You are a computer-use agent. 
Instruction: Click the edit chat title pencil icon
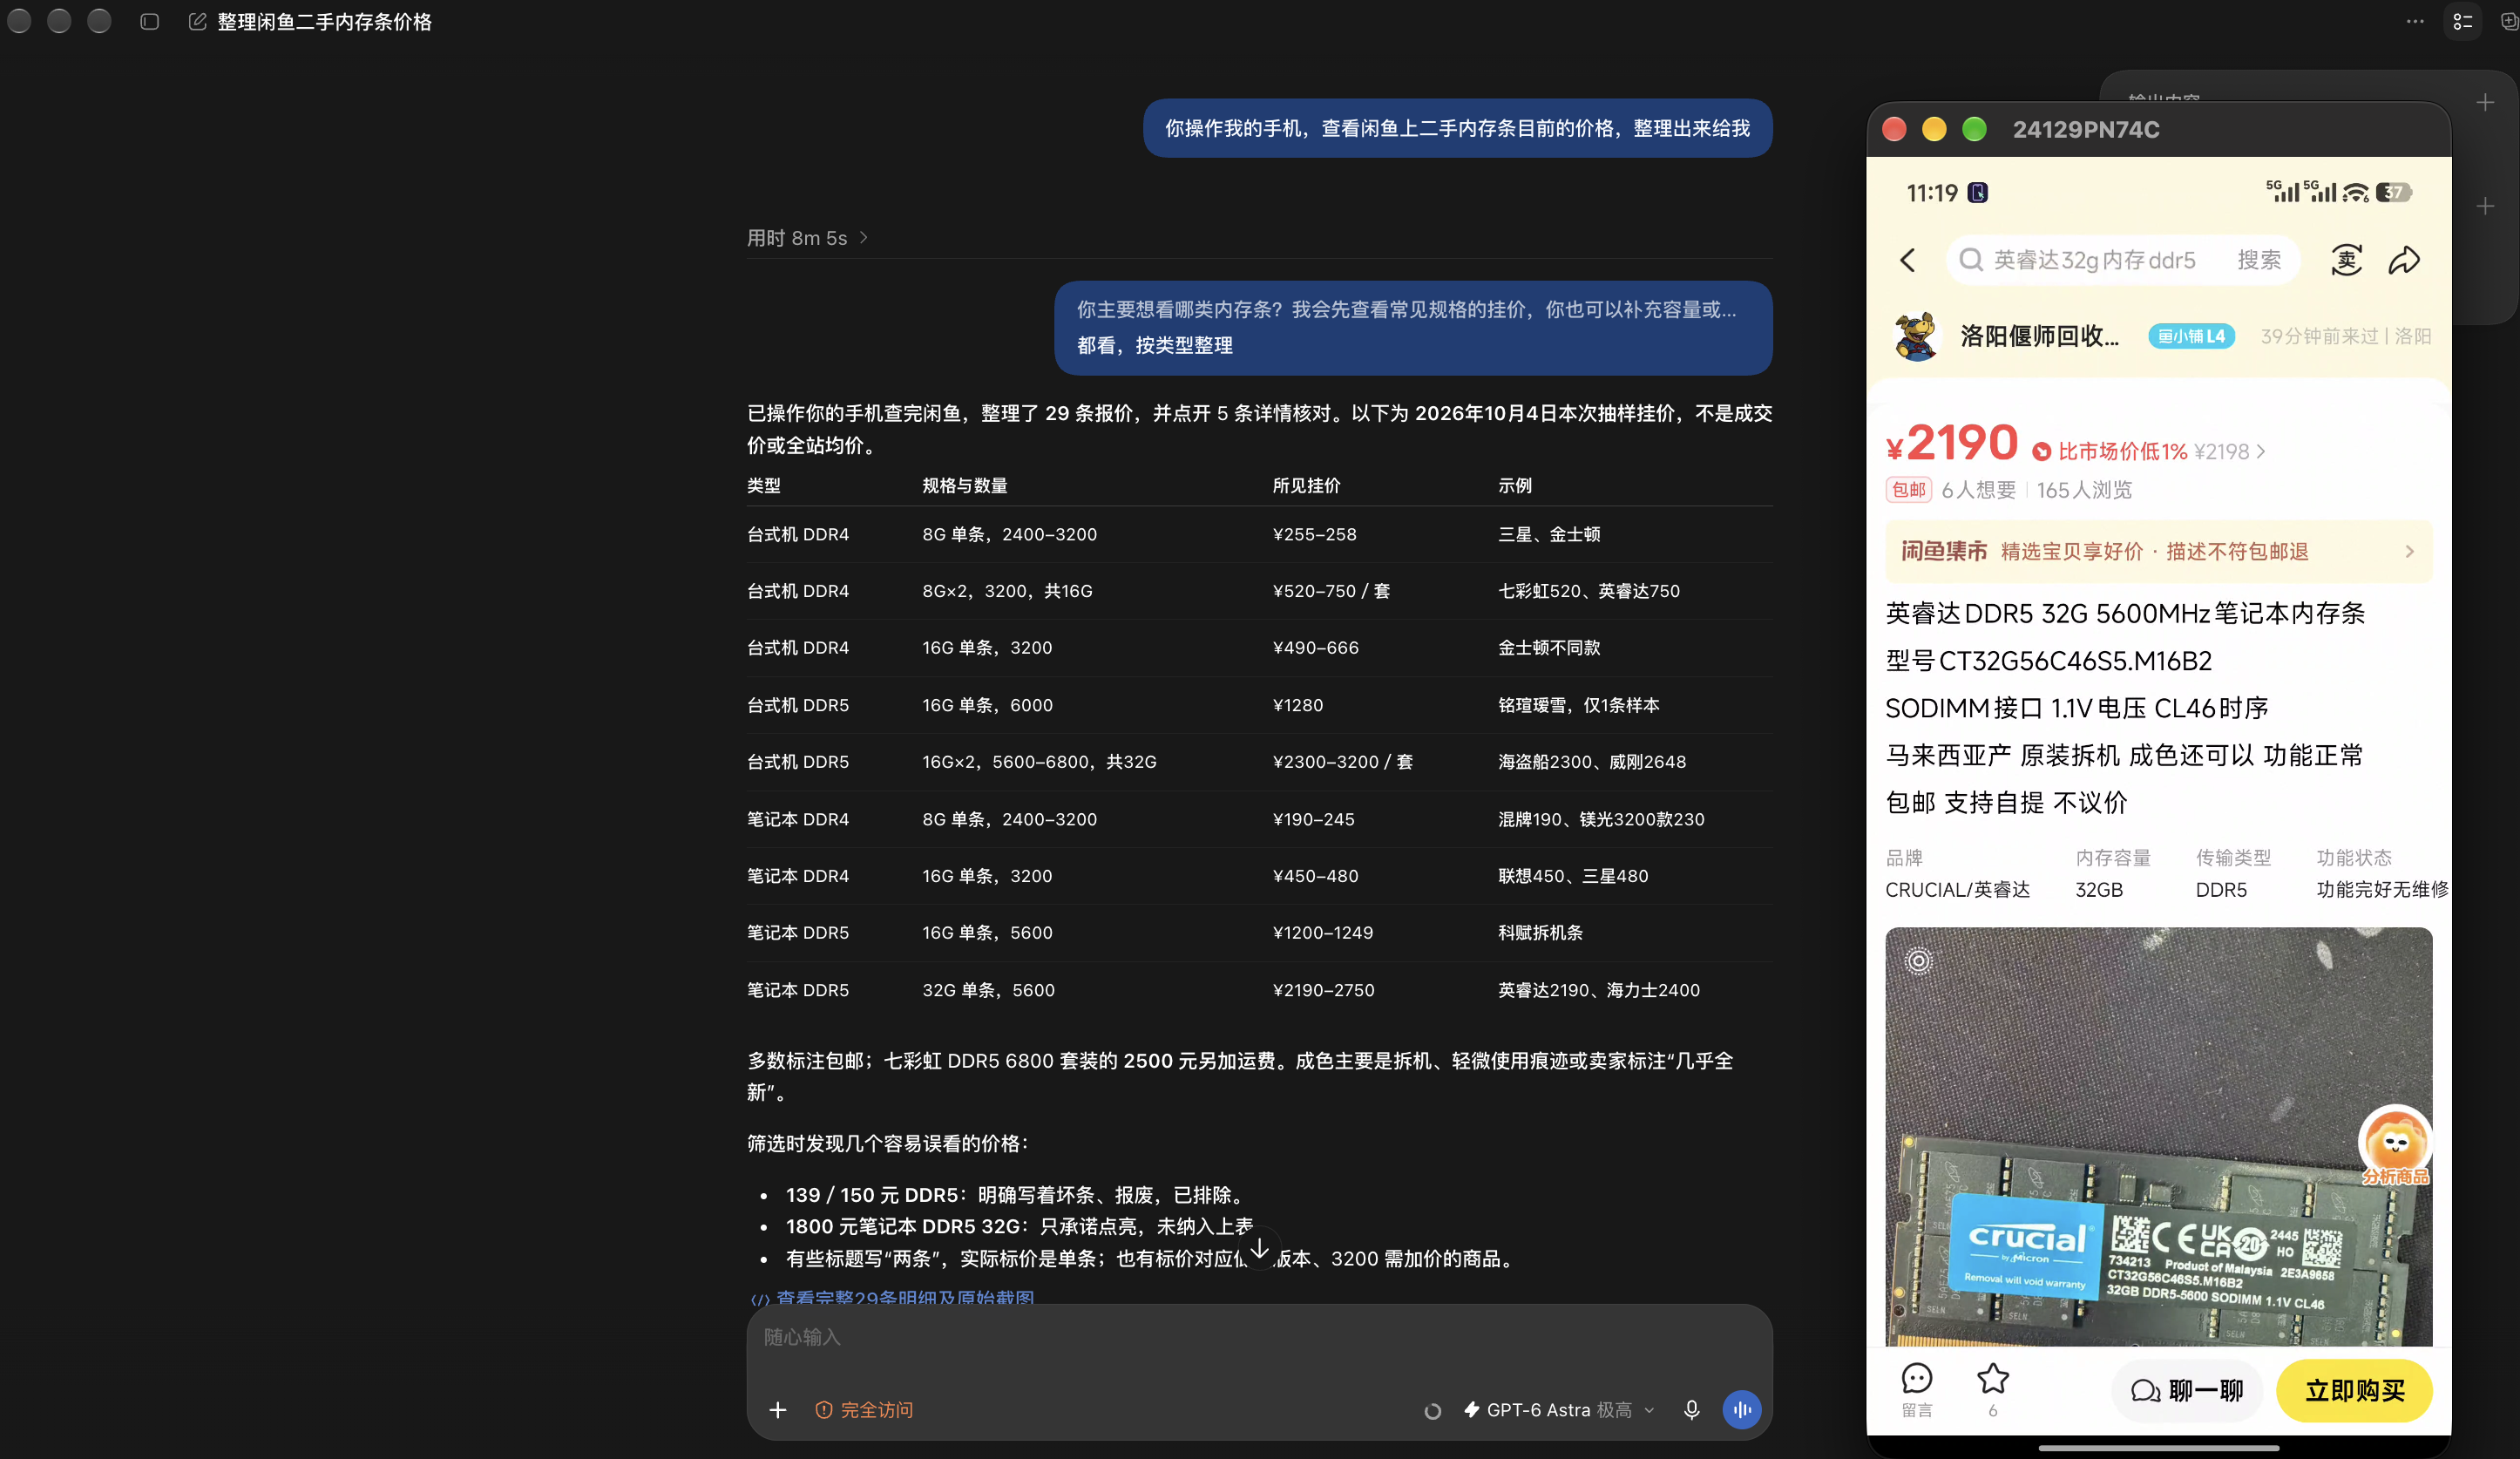click(198, 22)
